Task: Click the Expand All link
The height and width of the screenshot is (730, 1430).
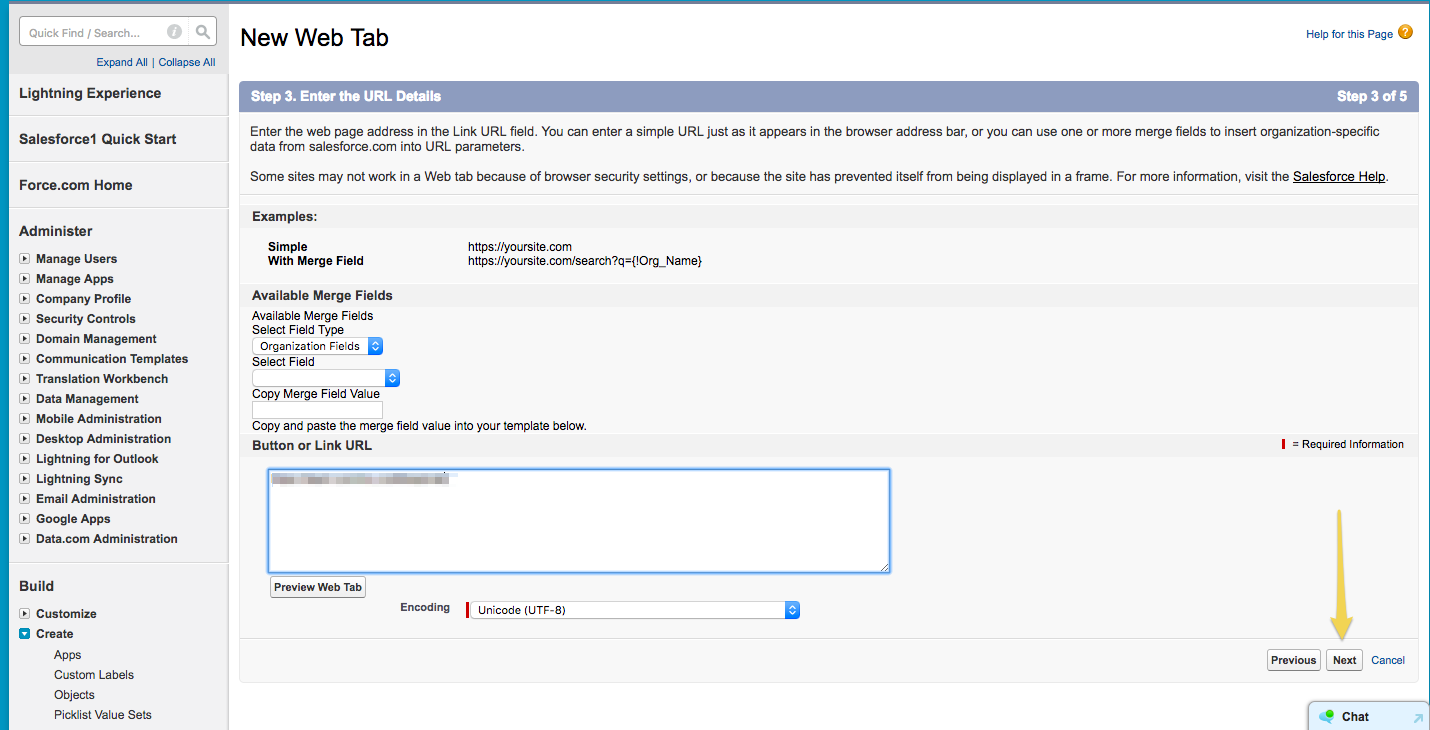Action: coord(122,62)
